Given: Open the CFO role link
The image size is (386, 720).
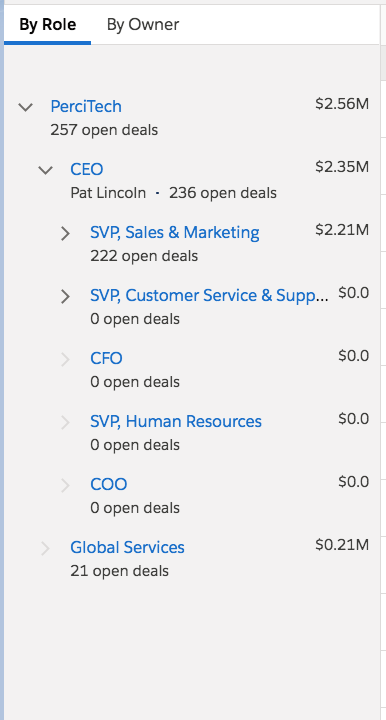Looking at the screenshot, I should point(106,358).
